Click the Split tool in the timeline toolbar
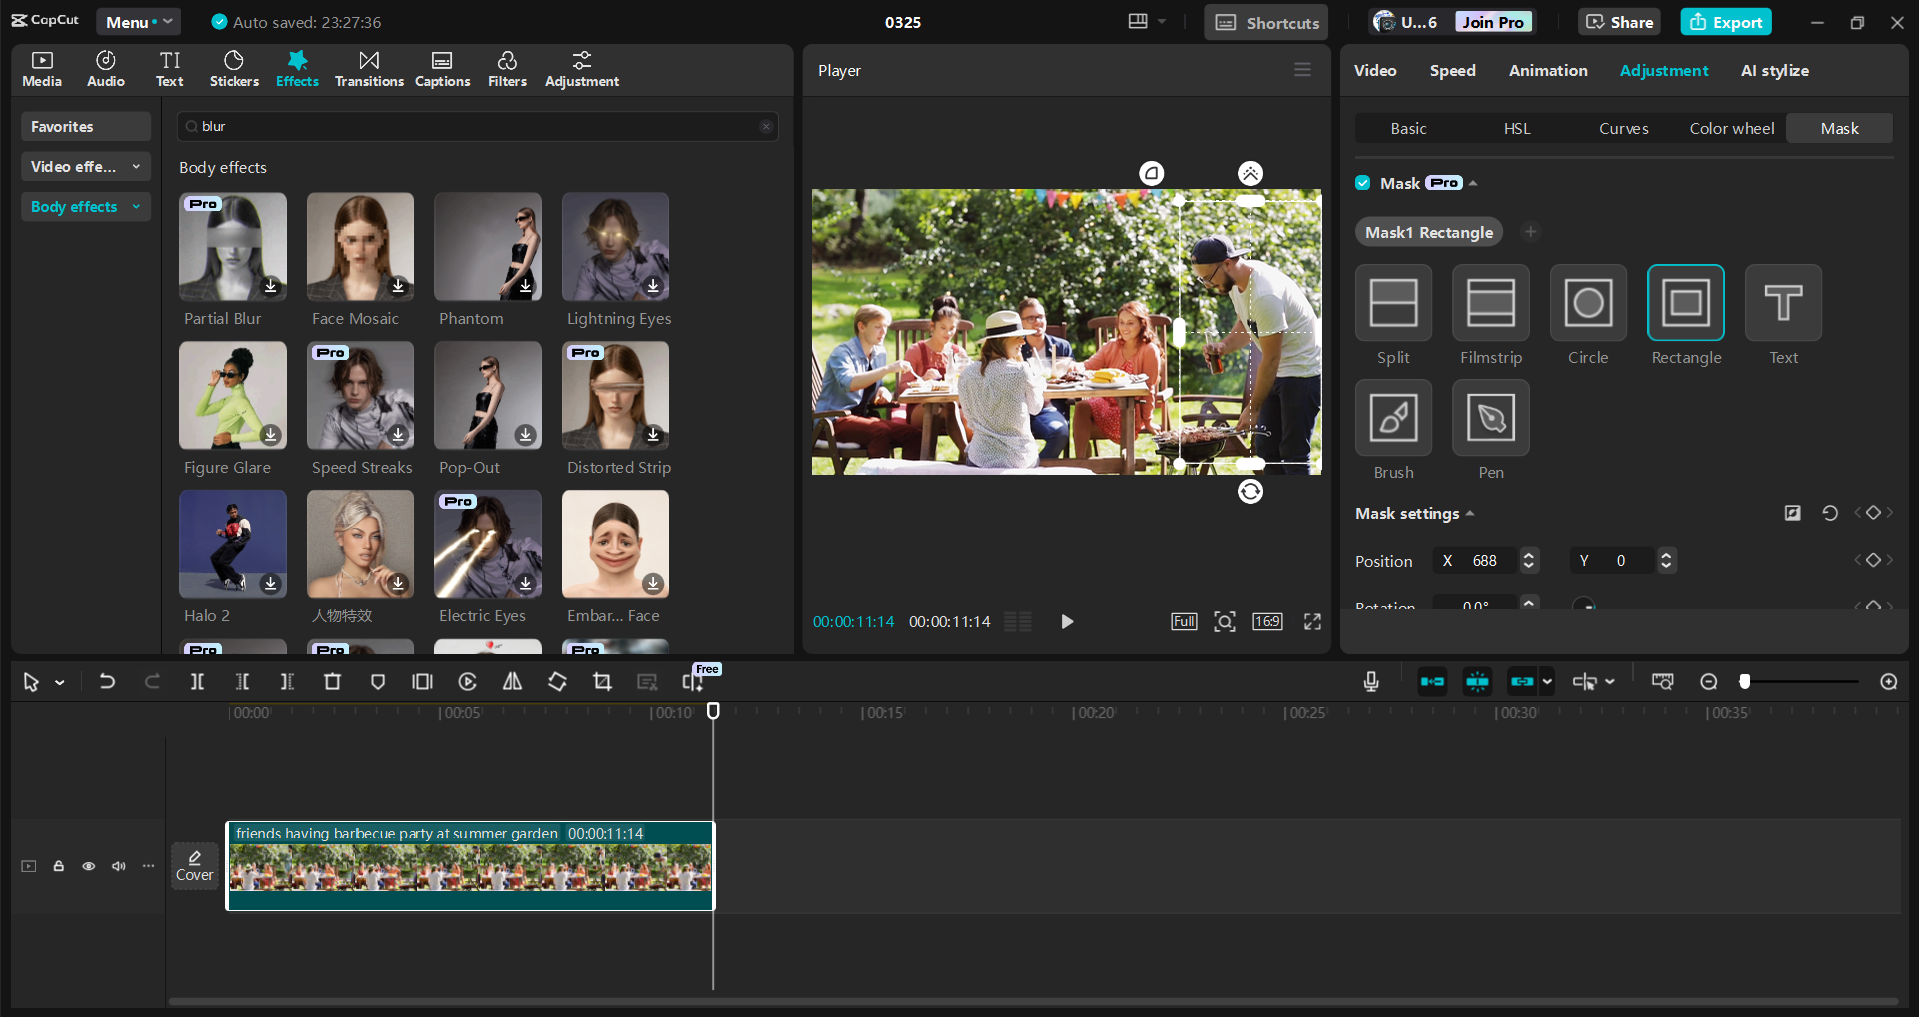Image resolution: width=1919 pixels, height=1017 pixels. coord(197,681)
